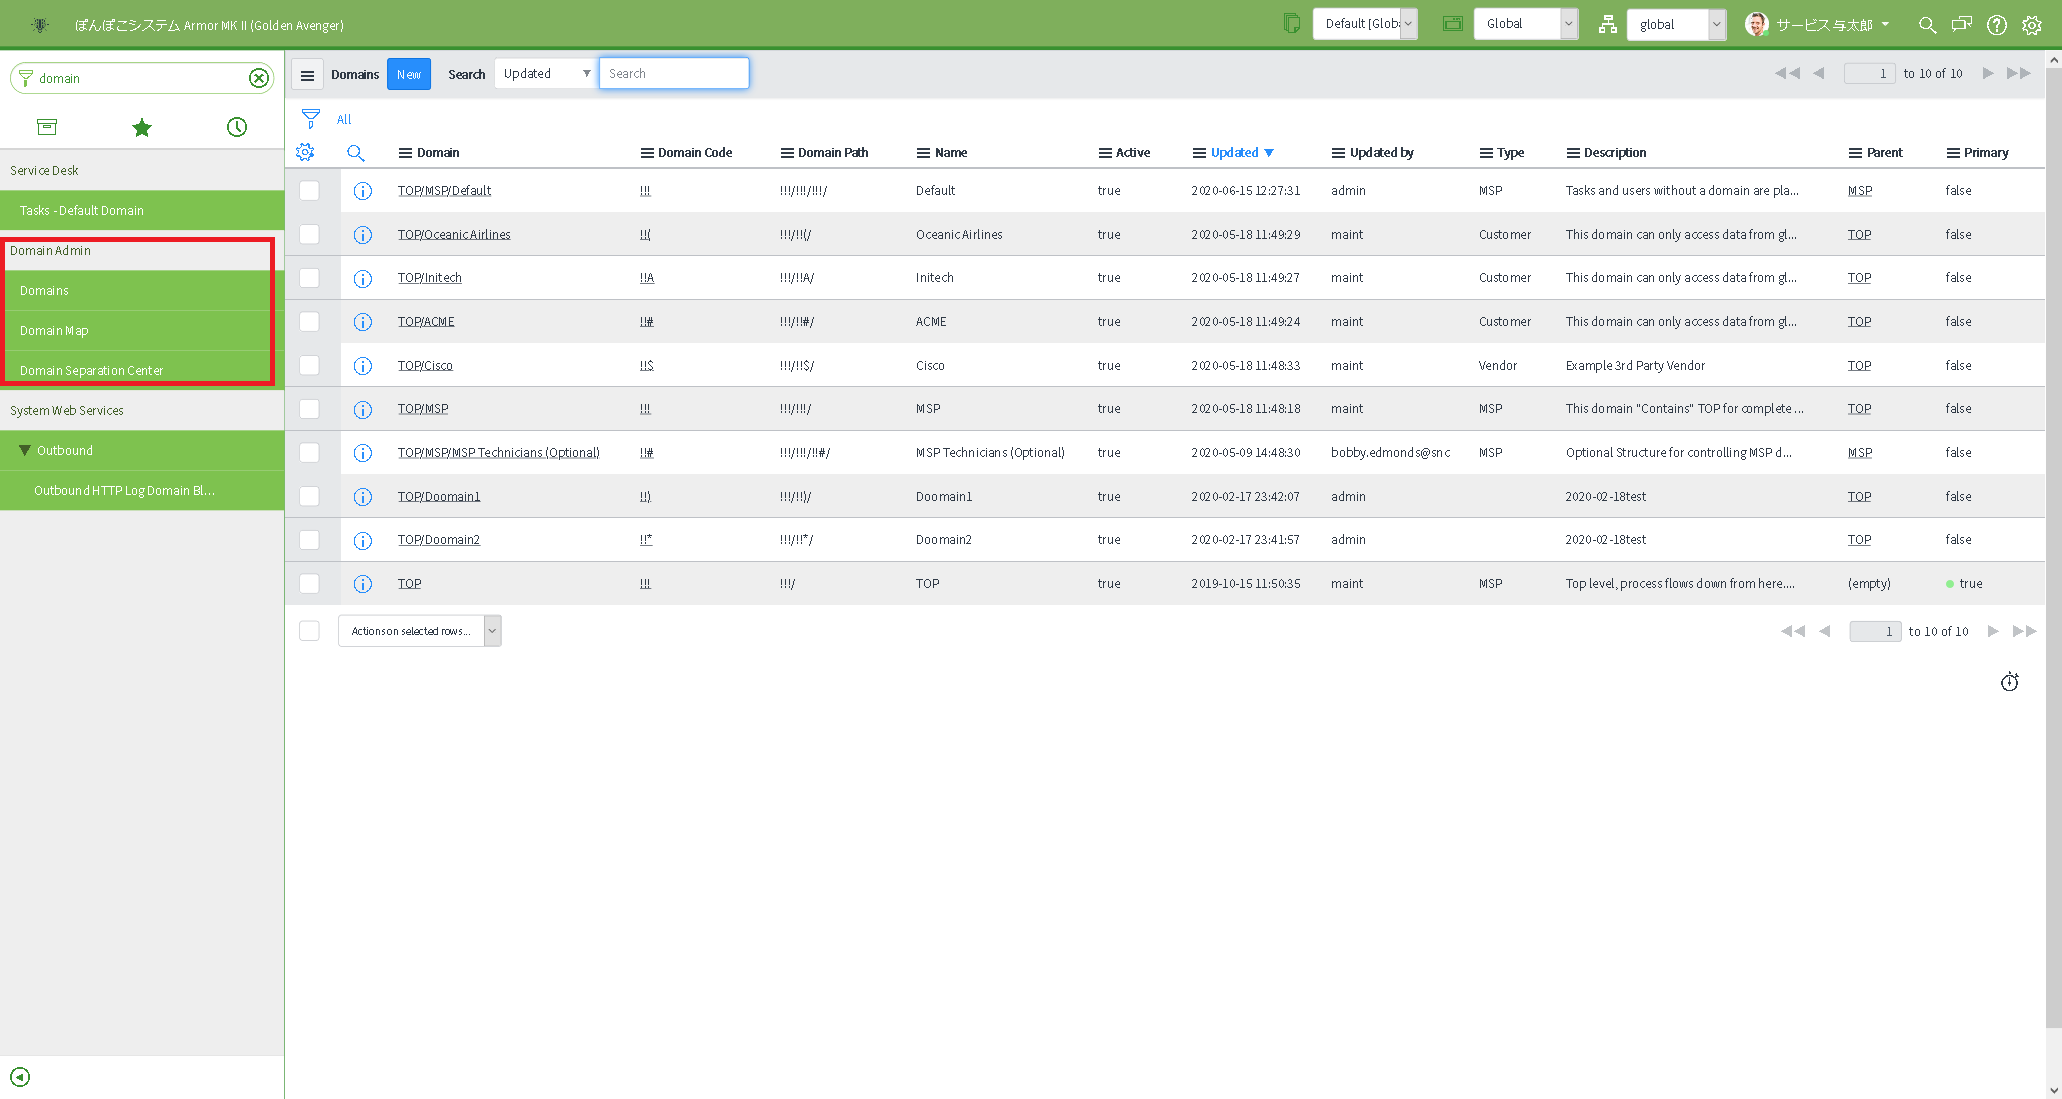Open the TOP domain record

(410, 583)
